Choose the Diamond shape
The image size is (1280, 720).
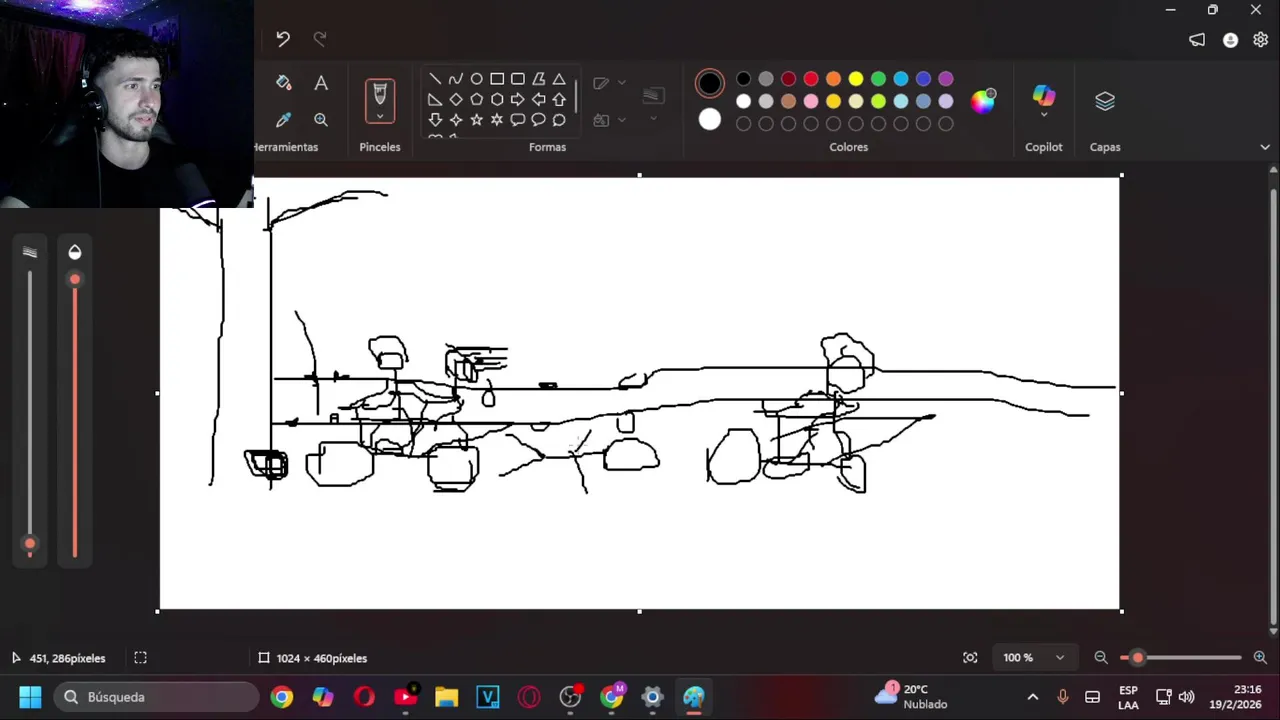456,100
